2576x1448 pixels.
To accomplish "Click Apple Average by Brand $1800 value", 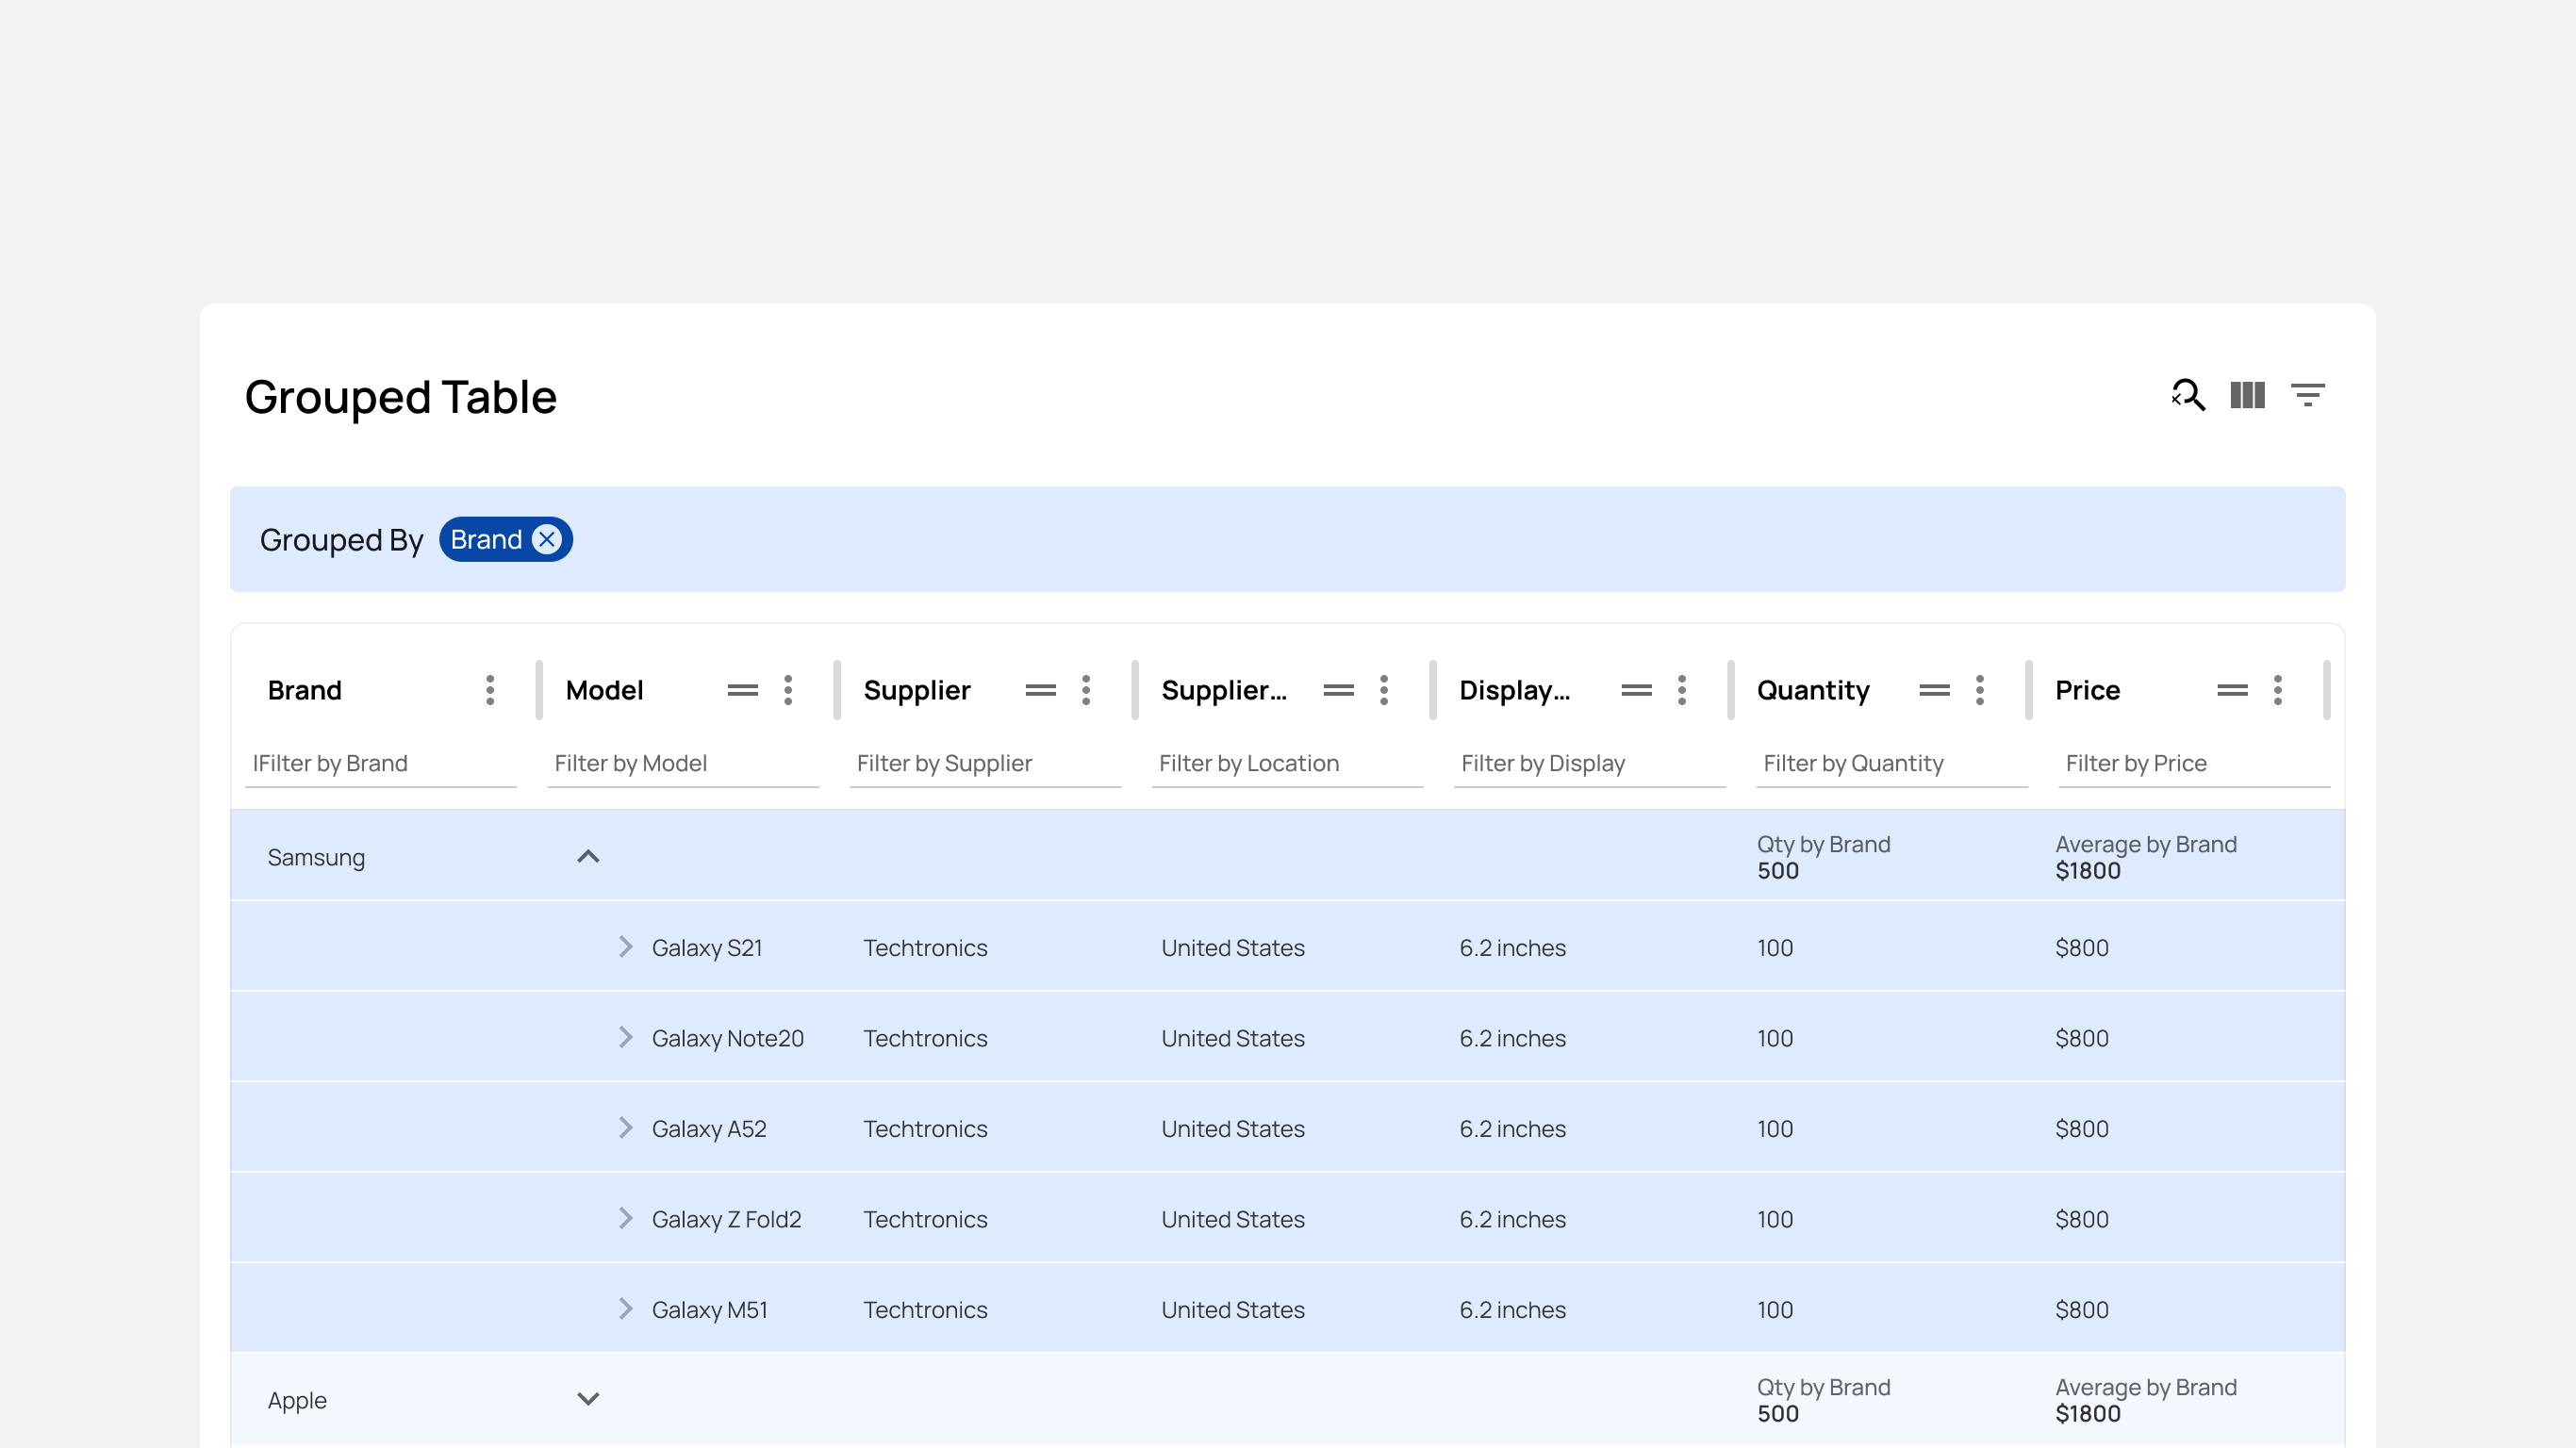I will (x=2088, y=1413).
